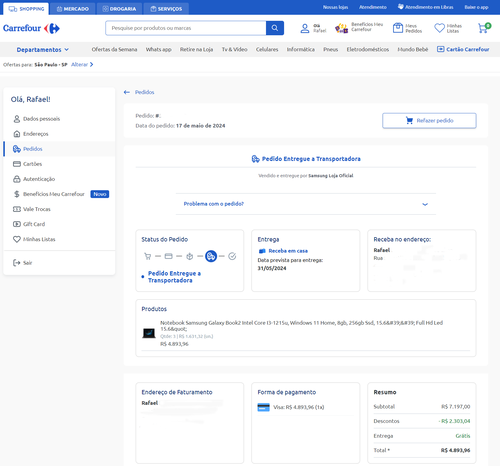Switch to the Shopping tab
The width and height of the screenshot is (500, 466).
(x=26, y=9)
